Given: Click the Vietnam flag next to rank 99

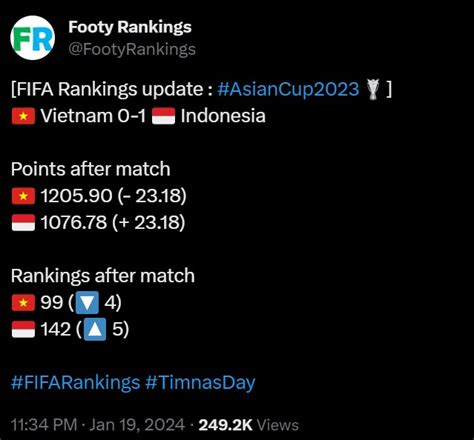Looking at the screenshot, I should [x=23, y=303].
